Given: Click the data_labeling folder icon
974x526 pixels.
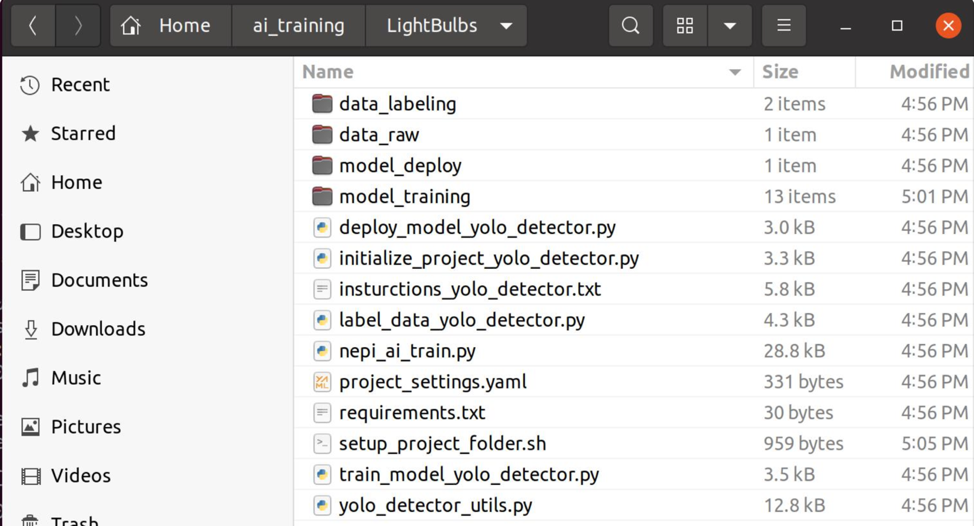Looking at the screenshot, I should click(x=322, y=104).
